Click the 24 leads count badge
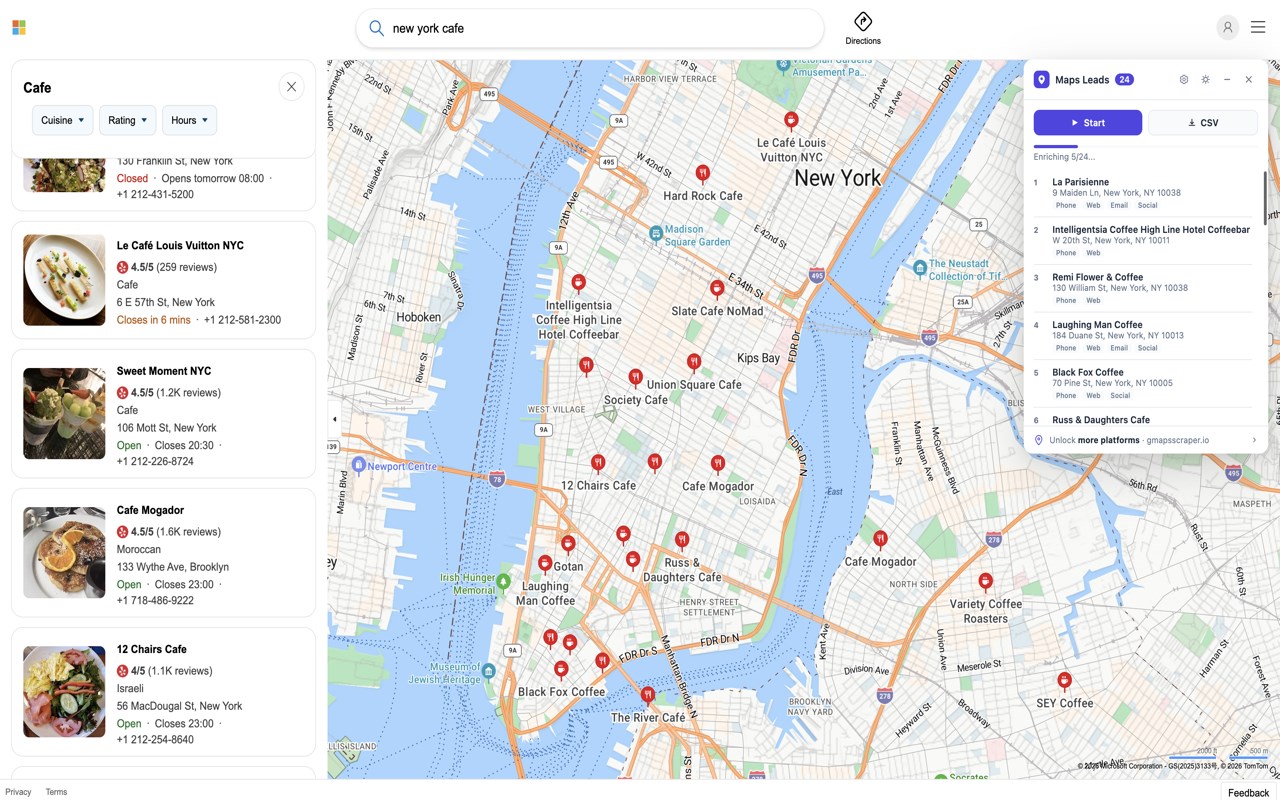 1124,80
